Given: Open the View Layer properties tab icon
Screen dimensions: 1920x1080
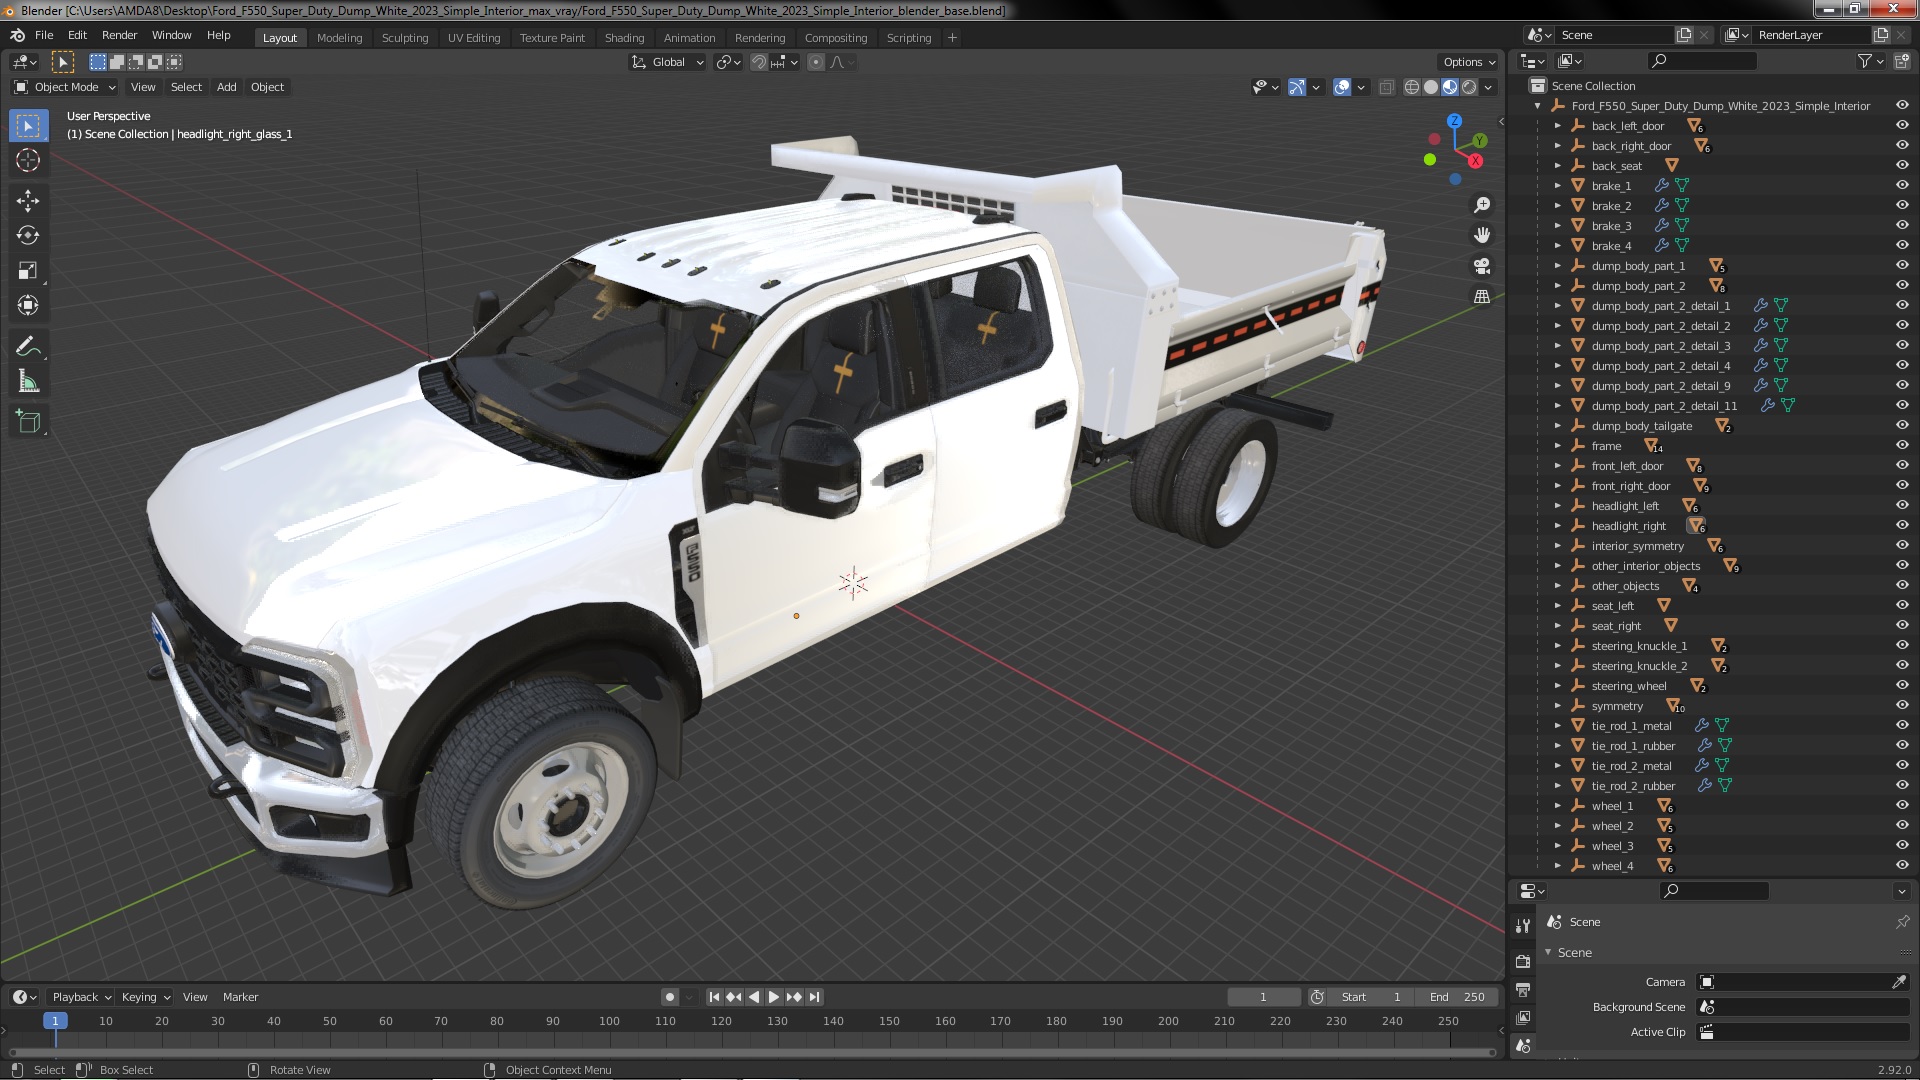Looking at the screenshot, I should 1523,1017.
